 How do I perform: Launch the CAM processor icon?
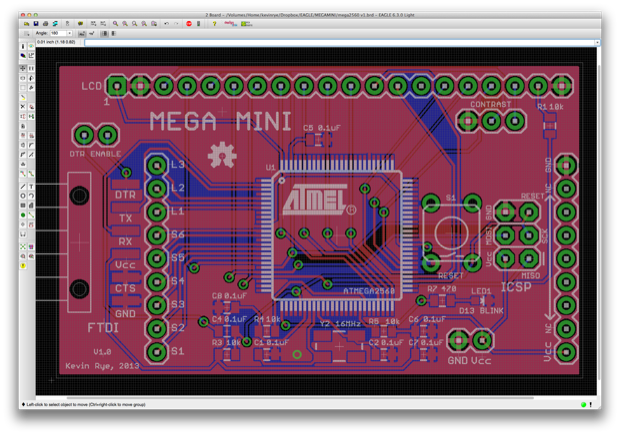[55, 24]
